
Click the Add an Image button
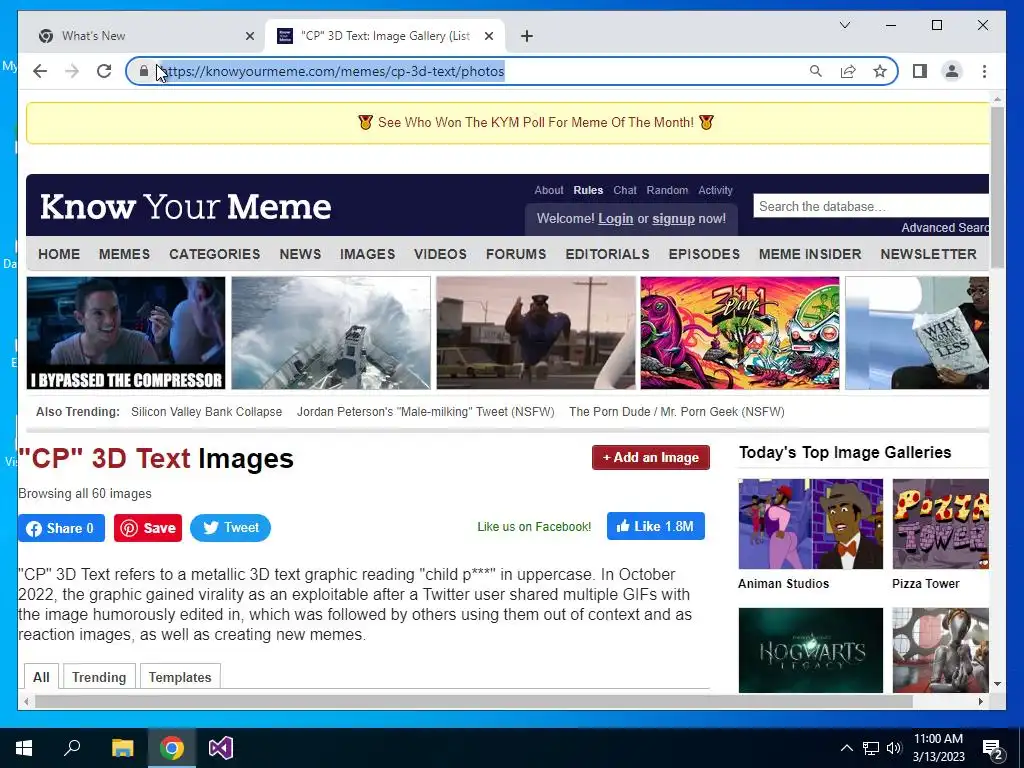click(650, 457)
